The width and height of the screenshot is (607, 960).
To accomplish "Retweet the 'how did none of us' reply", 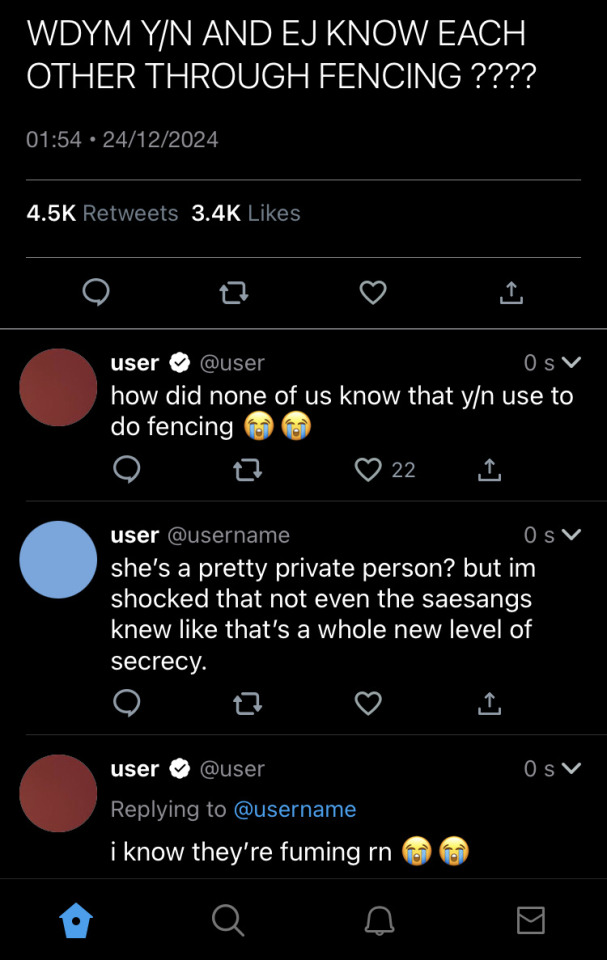I will (247, 469).
